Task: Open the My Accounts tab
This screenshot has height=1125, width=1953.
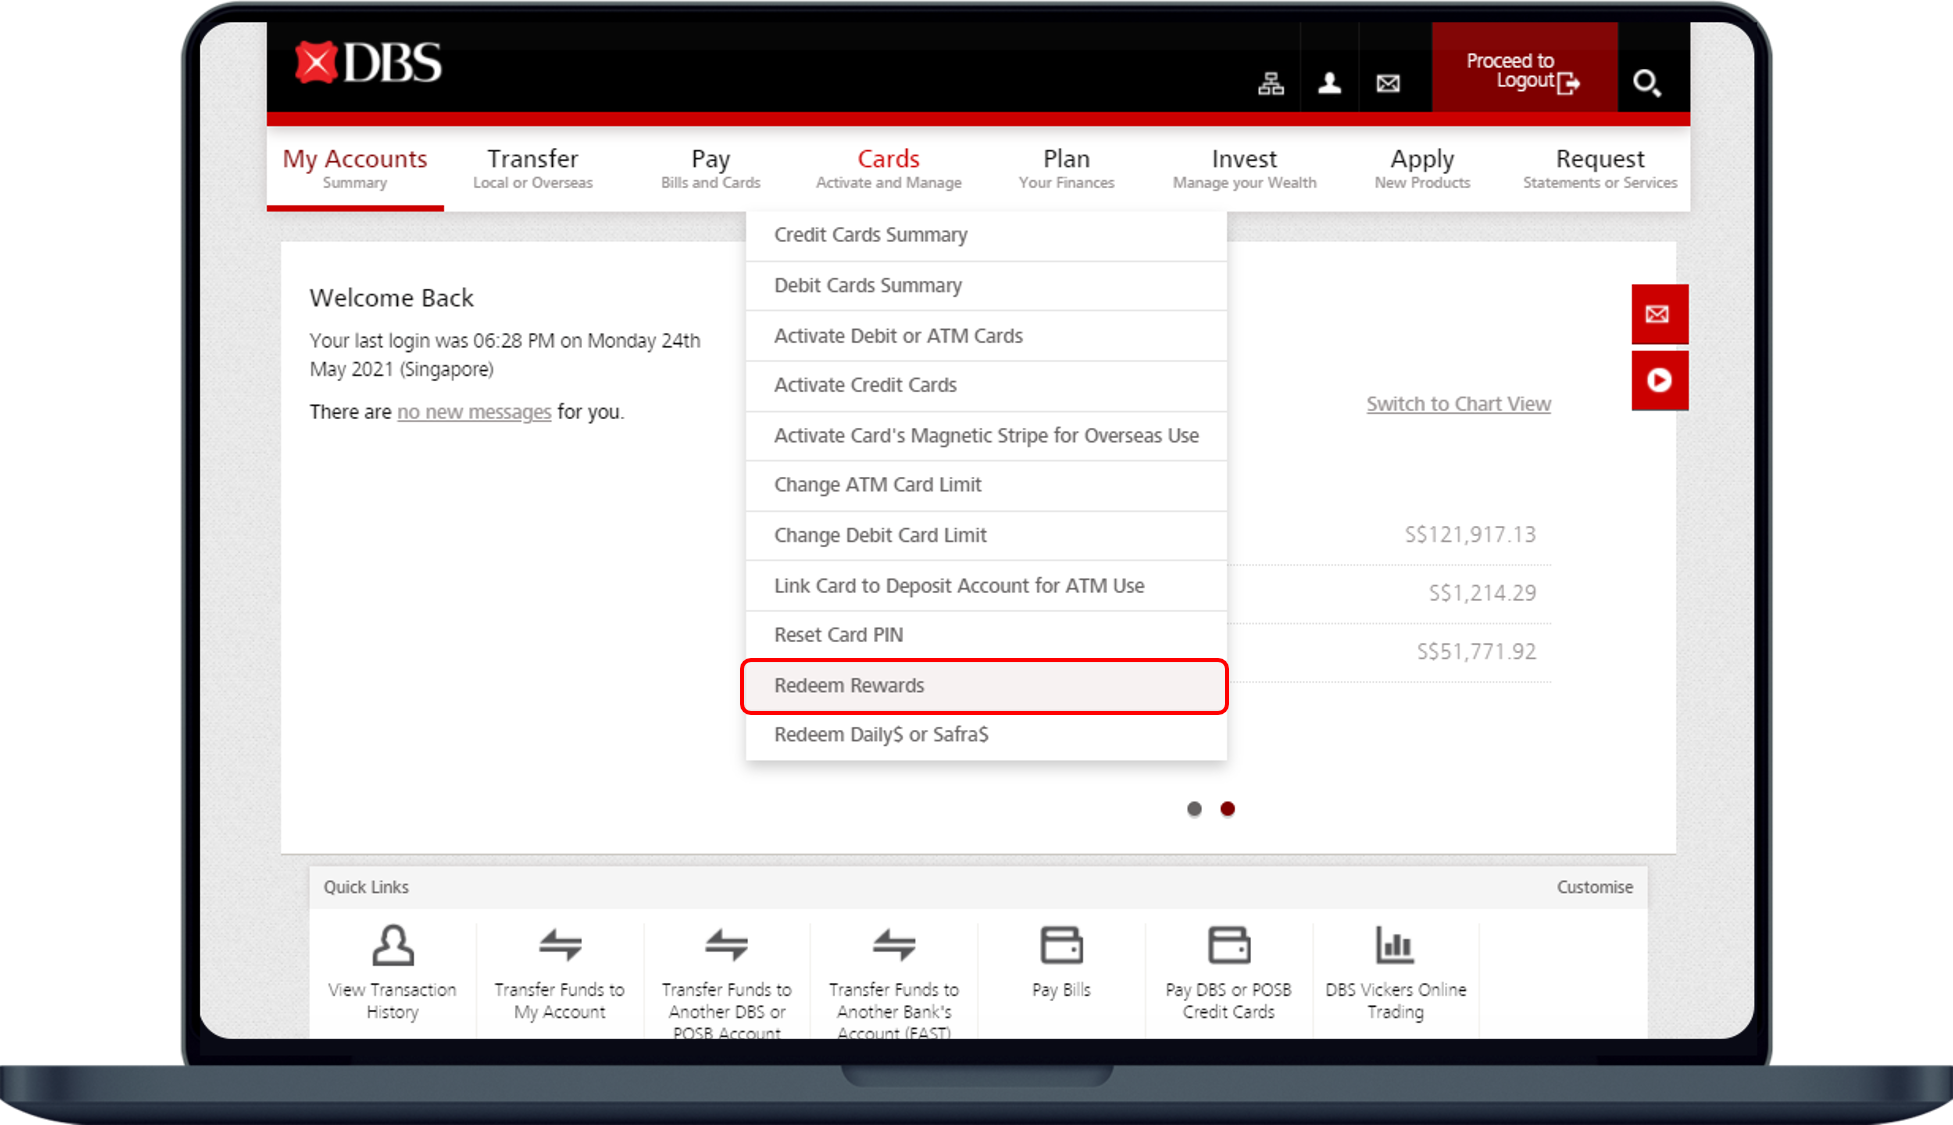Action: pyautogui.click(x=355, y=168)
